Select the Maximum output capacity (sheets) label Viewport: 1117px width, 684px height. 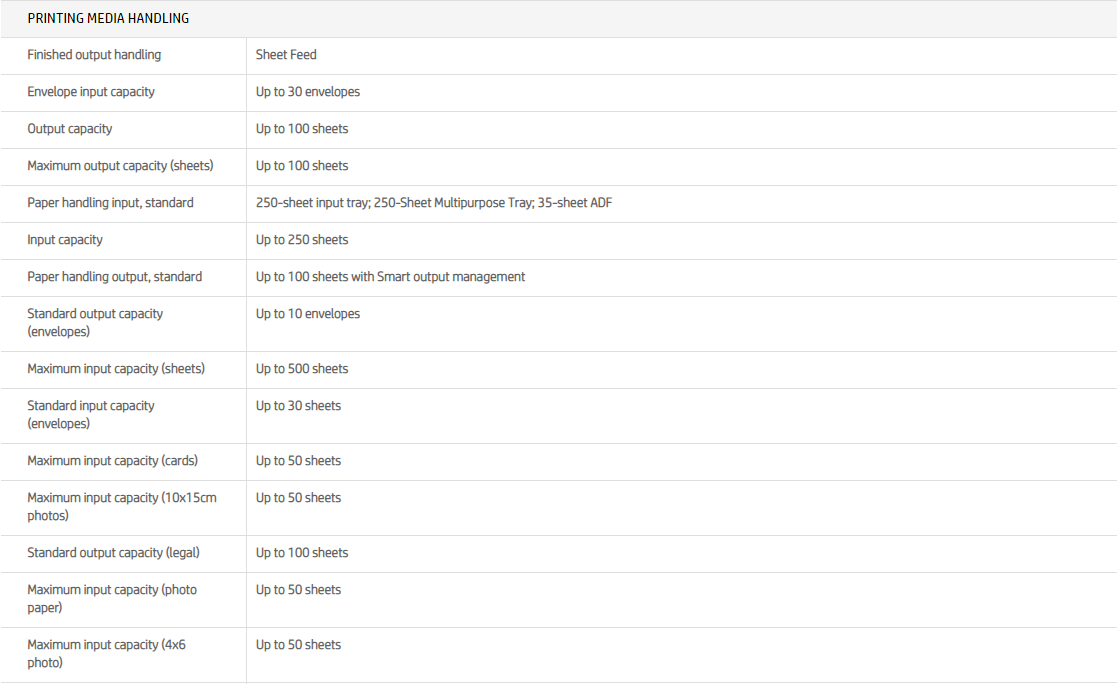pos(120,166)
